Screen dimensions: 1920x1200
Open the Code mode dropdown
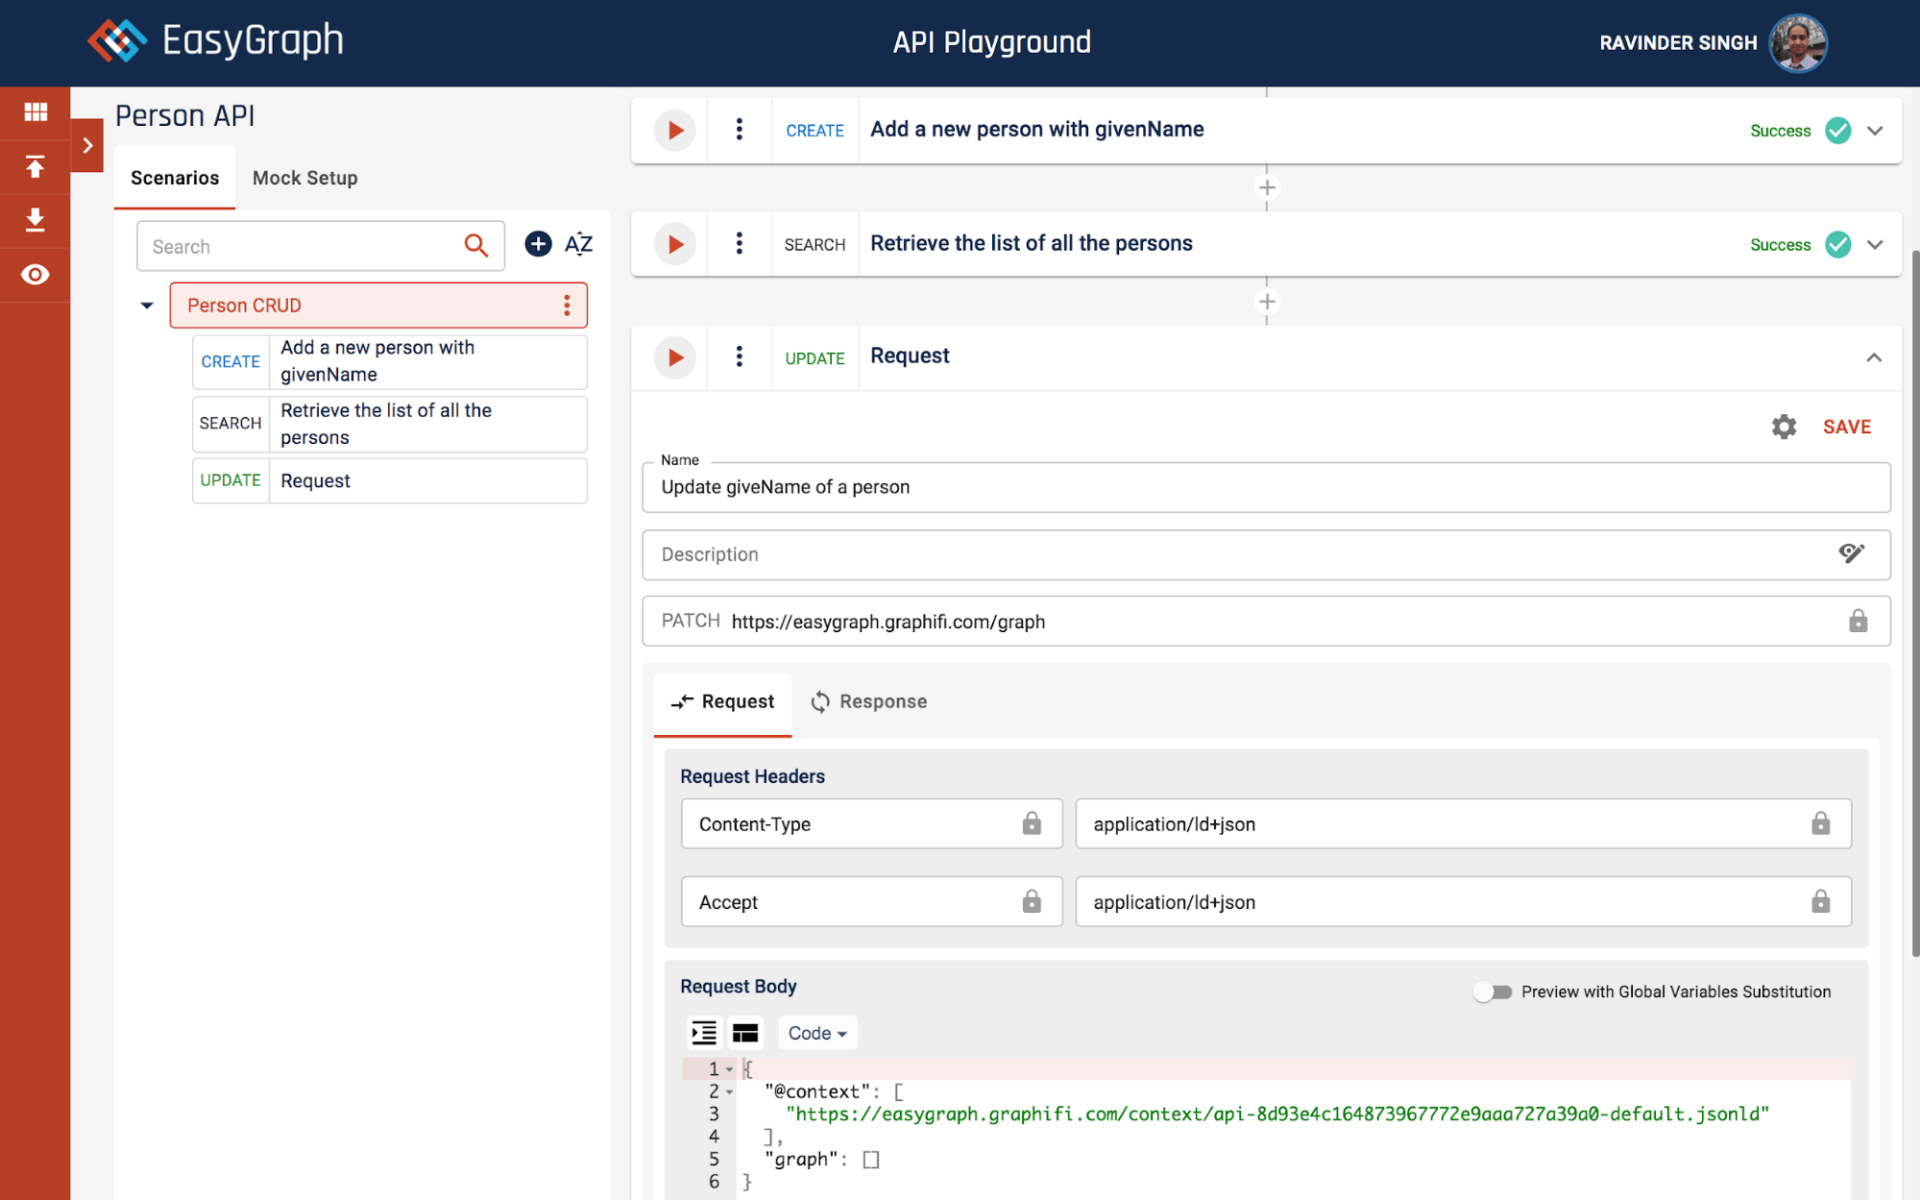[817, 1033]
